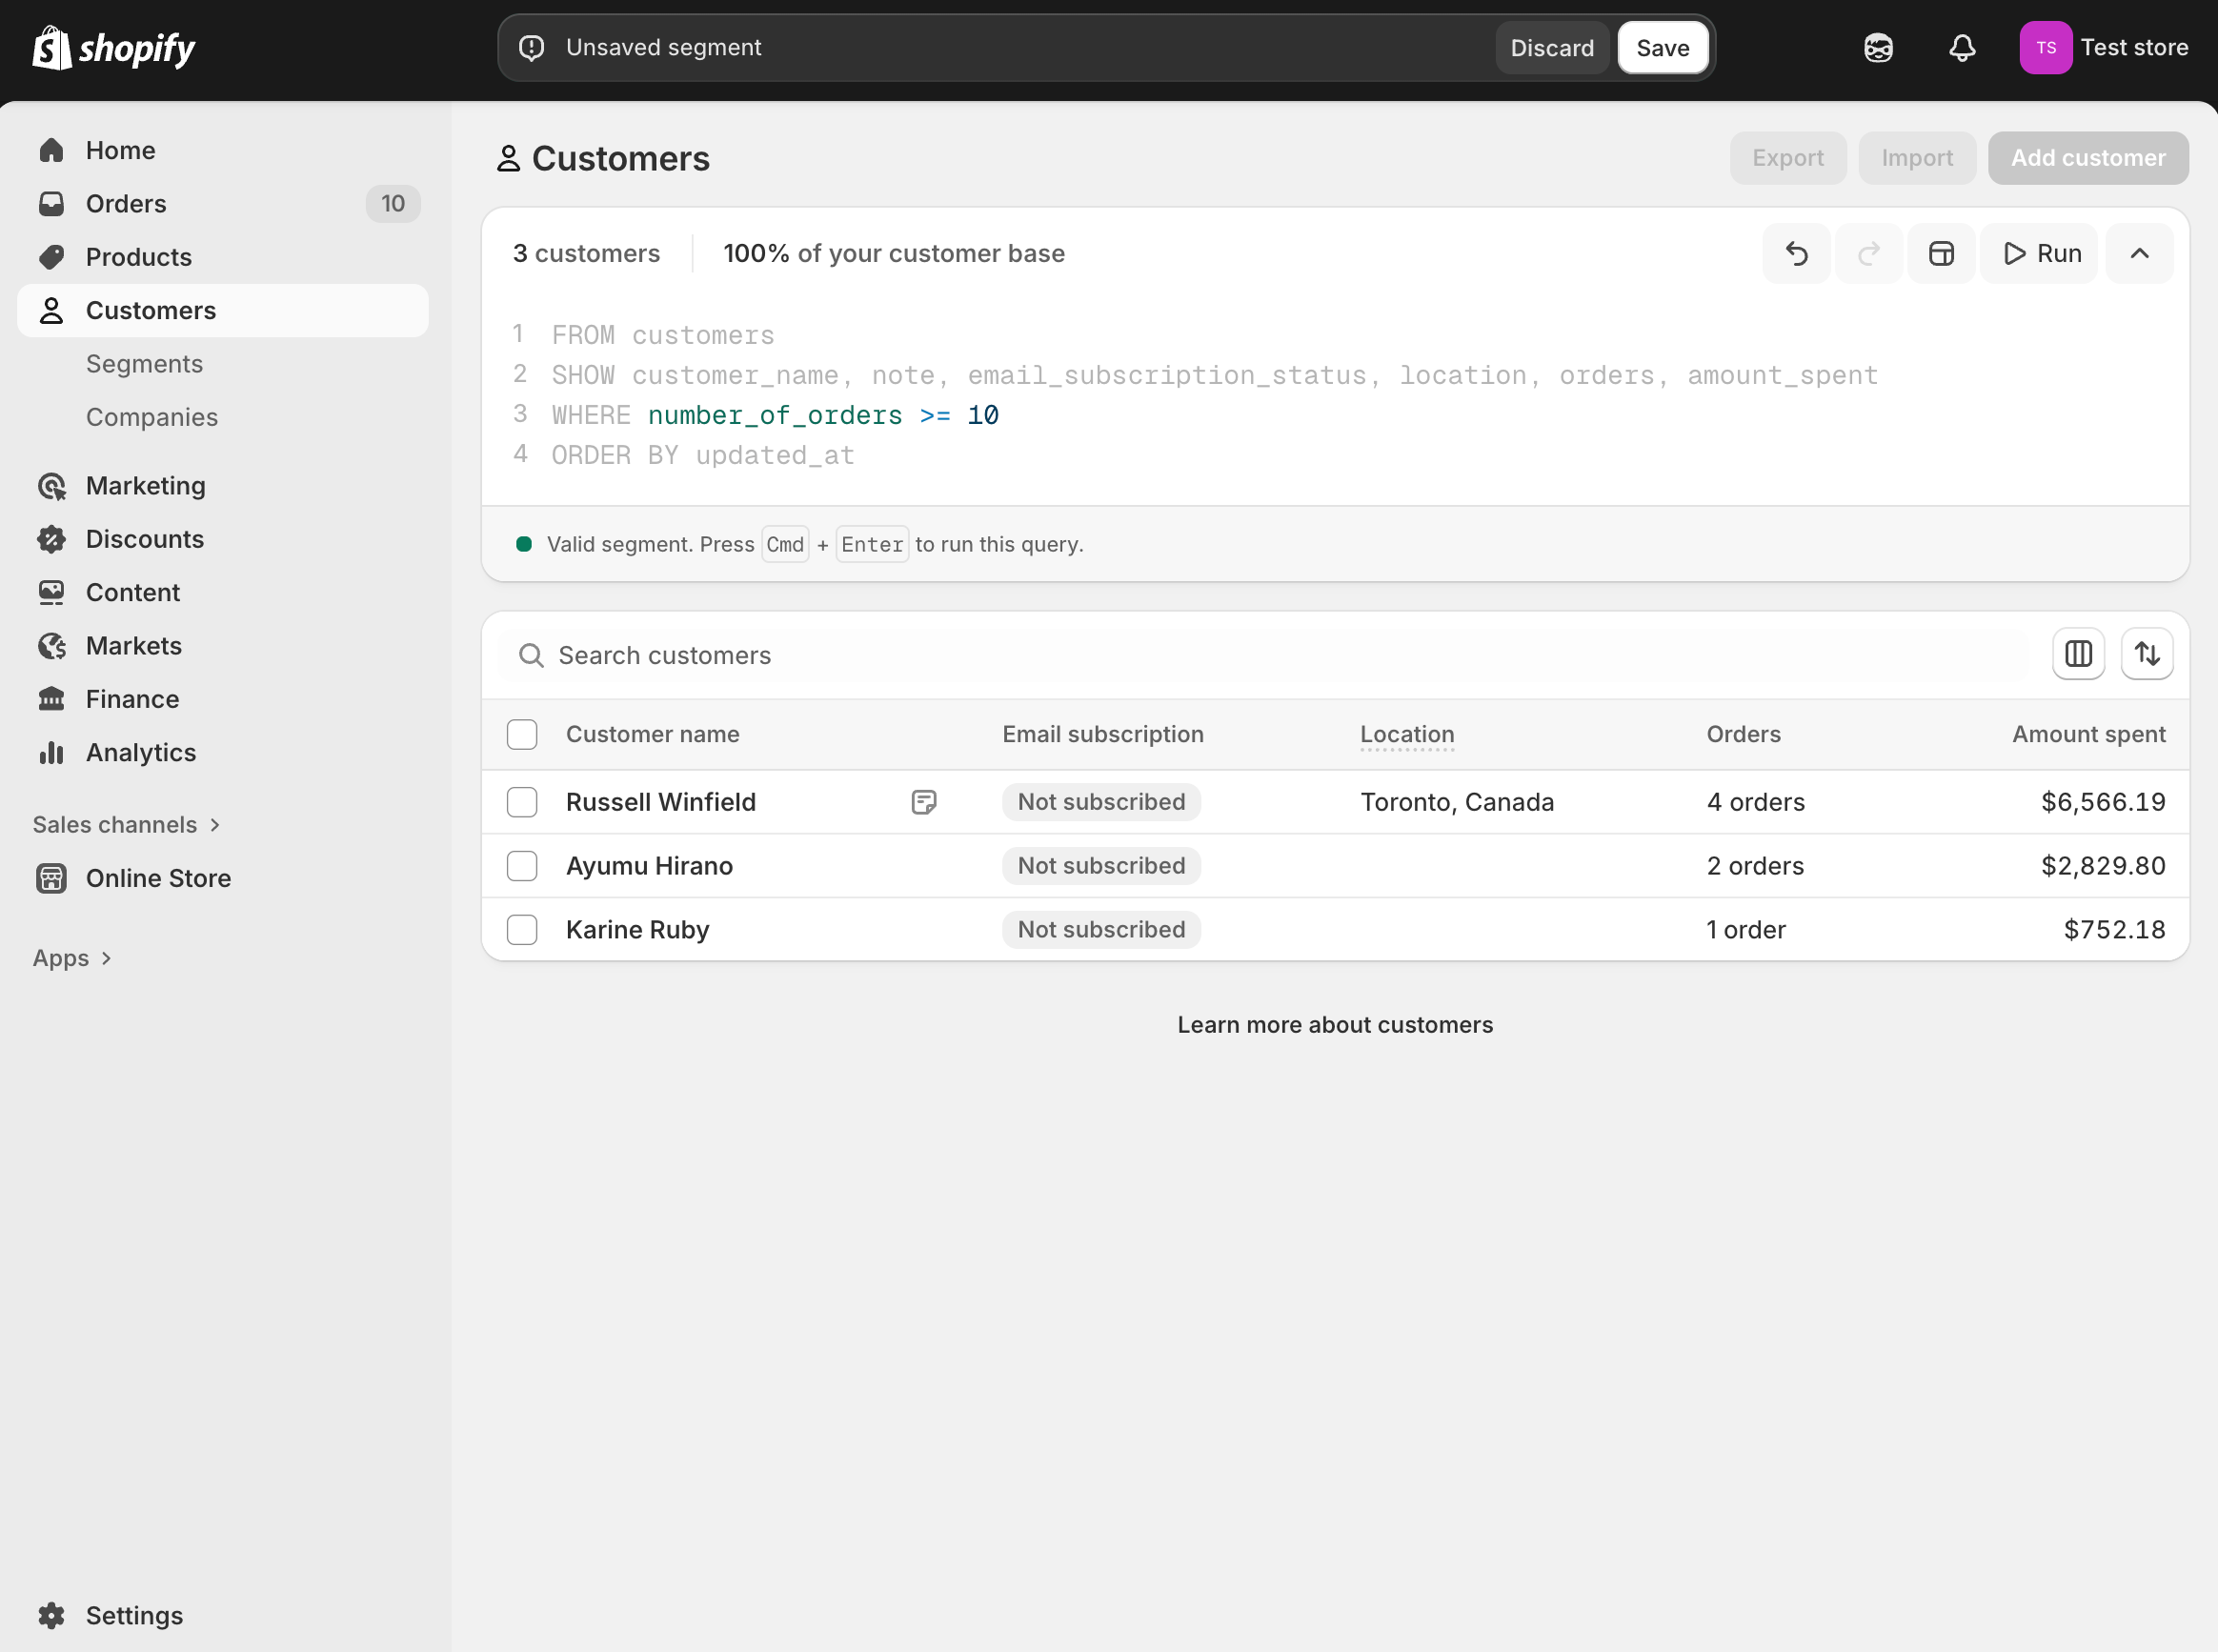Screen dimensions: 2218x1652
Task: Click the Customer name column header
Action: coord(652,735)
